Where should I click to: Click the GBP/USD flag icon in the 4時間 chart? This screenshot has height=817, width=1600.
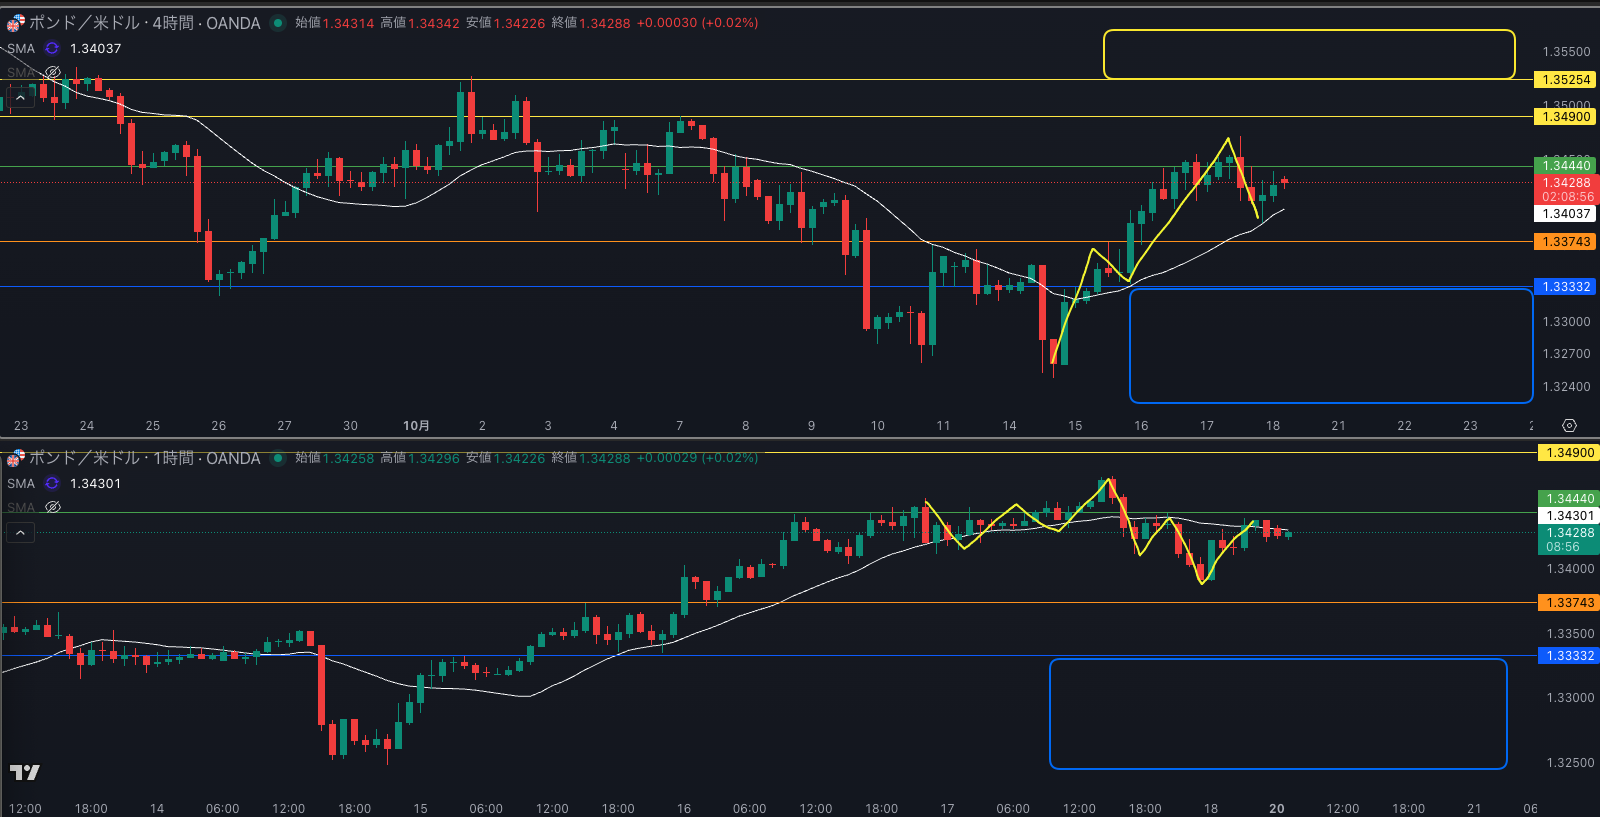15,22
